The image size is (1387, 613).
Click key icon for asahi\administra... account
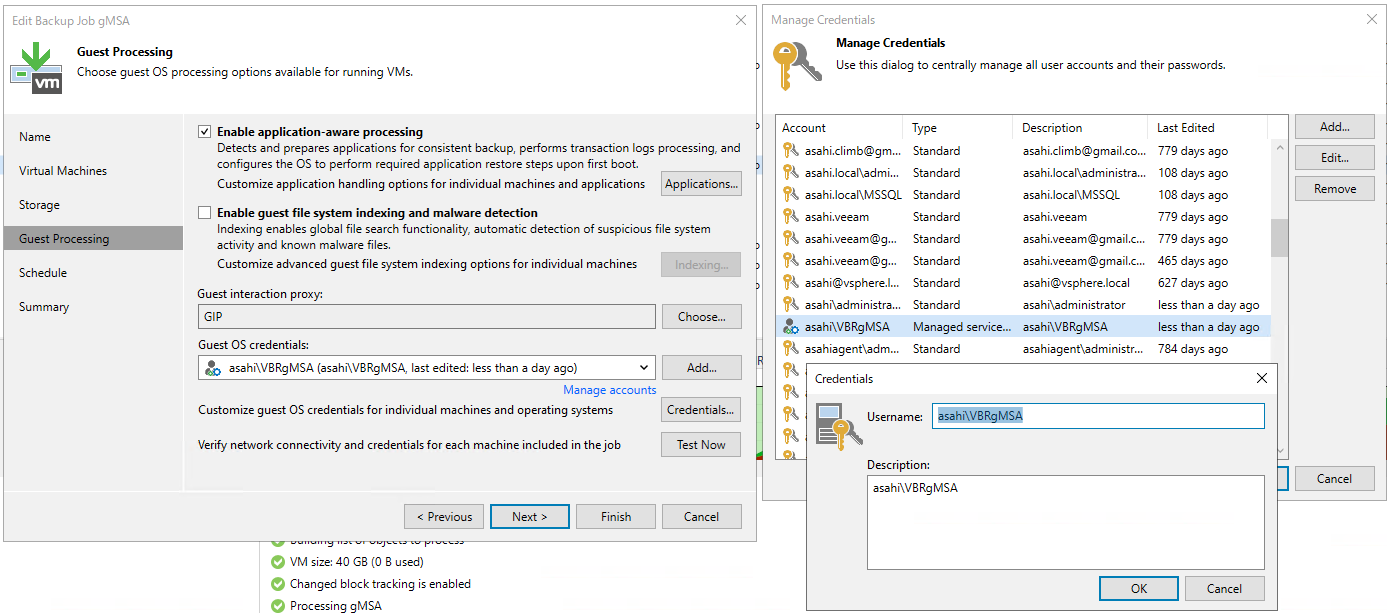(x=791, y=305)
